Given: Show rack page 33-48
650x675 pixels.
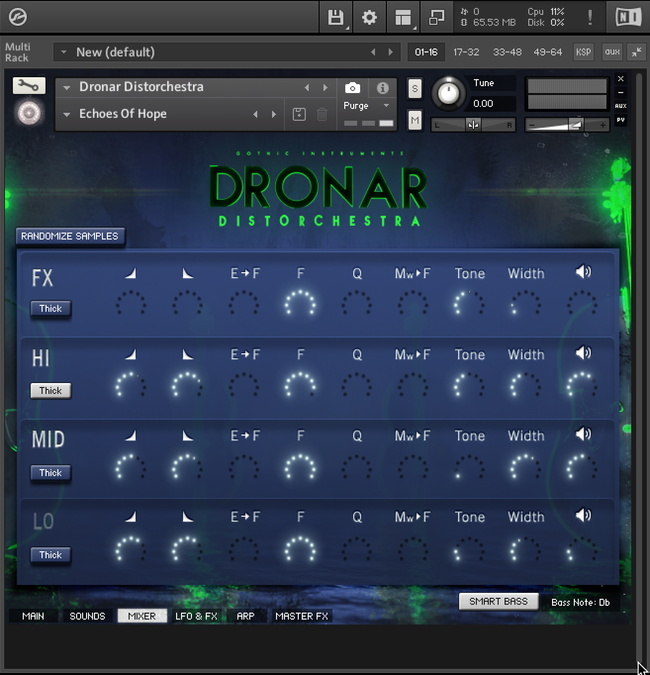Looking at the screenshot, I should [507, 52].
